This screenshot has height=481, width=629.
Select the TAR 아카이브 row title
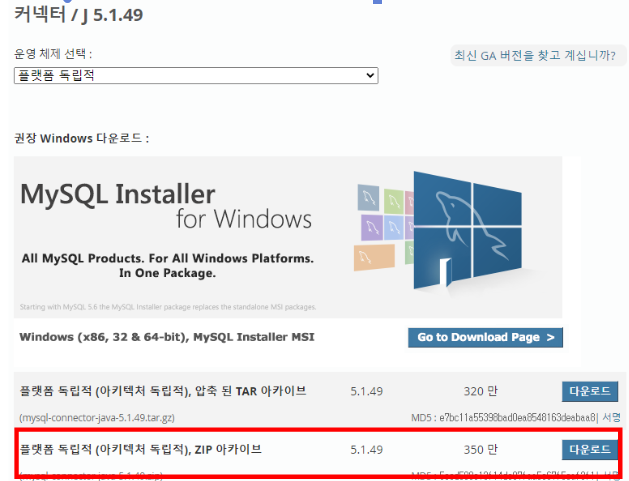click(x=163, y=391)
